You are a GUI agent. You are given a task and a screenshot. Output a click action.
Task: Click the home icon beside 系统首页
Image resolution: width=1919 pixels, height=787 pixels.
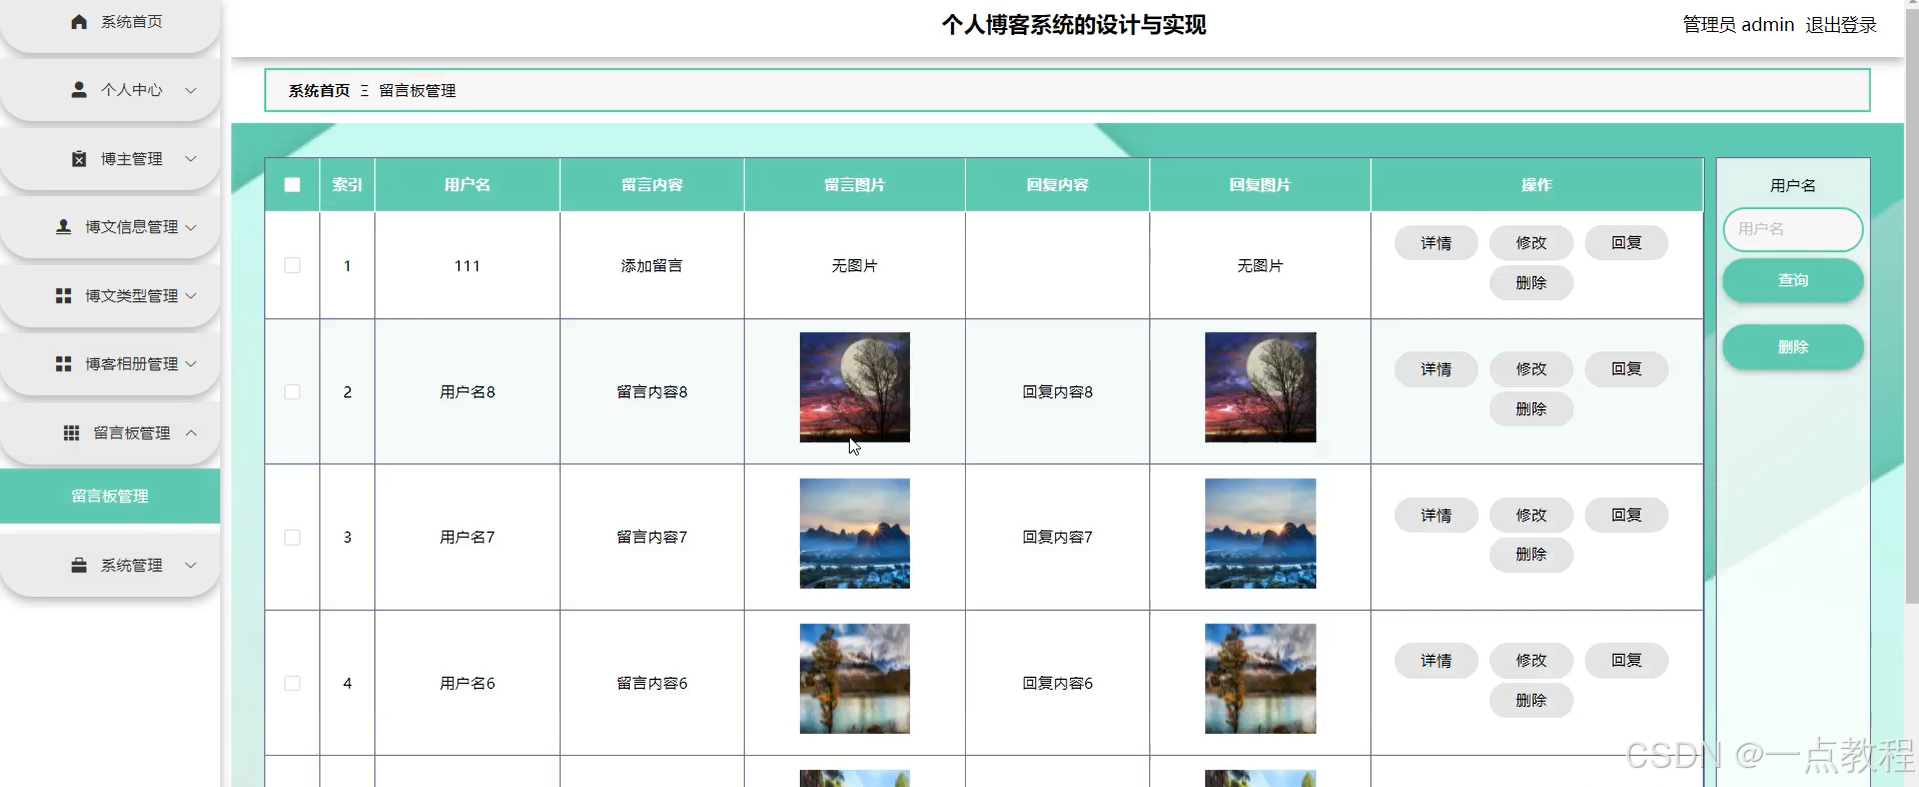79,21
